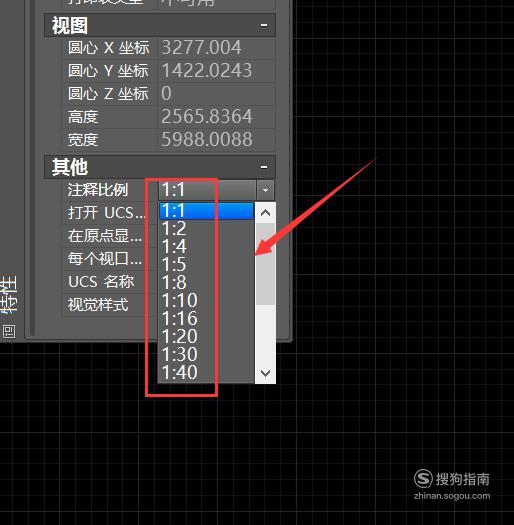
Task: Select the 1:20 scale entry
Action: coord(206,336)
